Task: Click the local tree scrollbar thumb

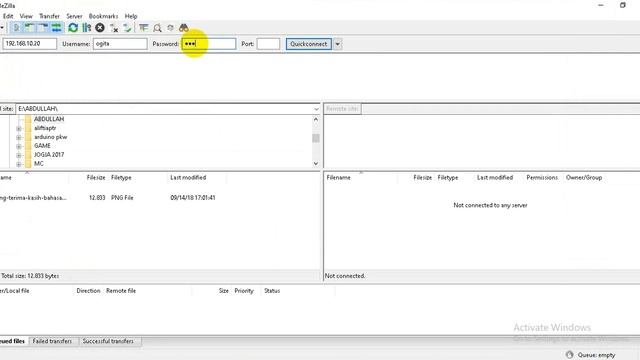Action: coord(316,138)
